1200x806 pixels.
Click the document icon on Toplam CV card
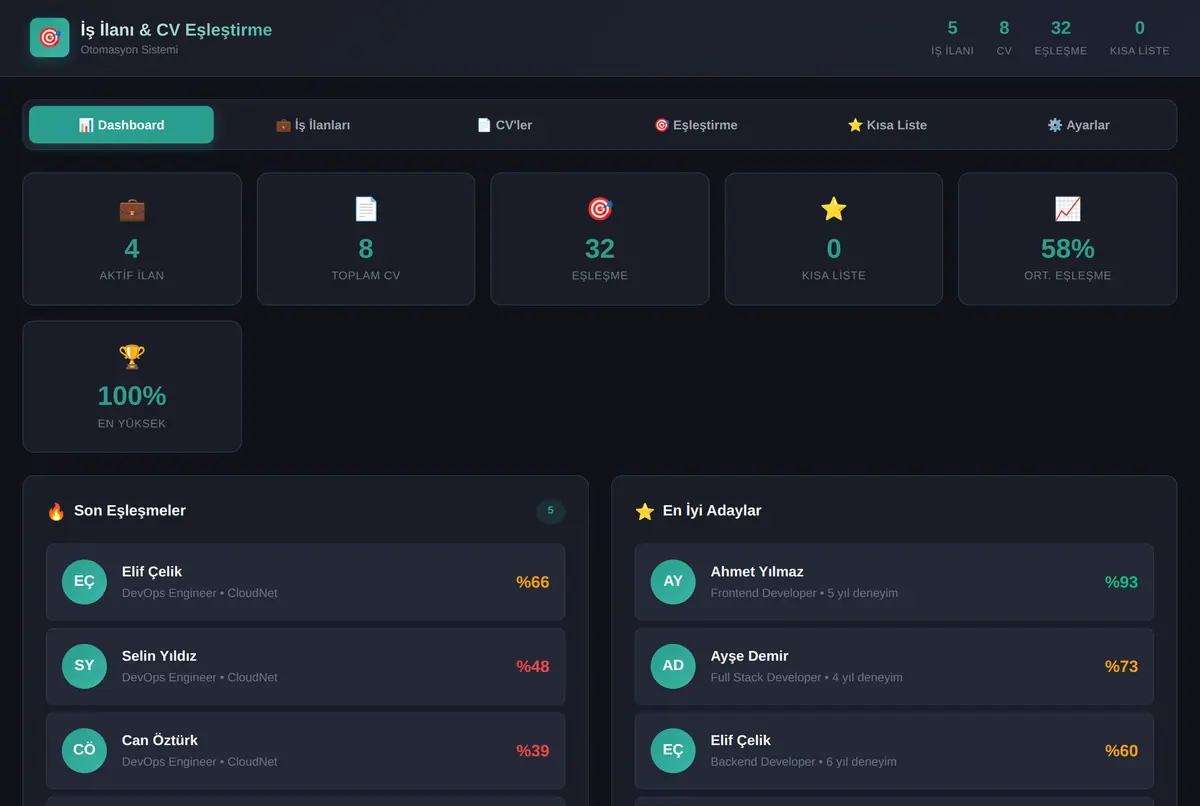point(366,209)
